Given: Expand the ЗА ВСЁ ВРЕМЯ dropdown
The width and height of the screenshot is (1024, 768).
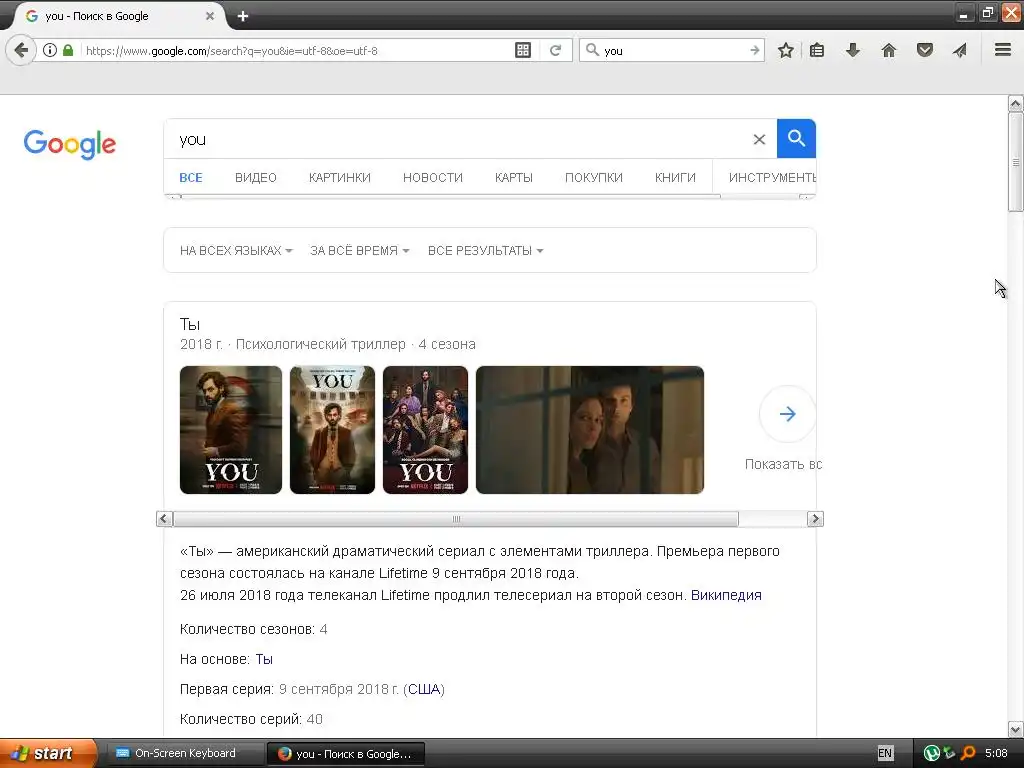Looking at the screenshot, I should click(x=360, y=251).
